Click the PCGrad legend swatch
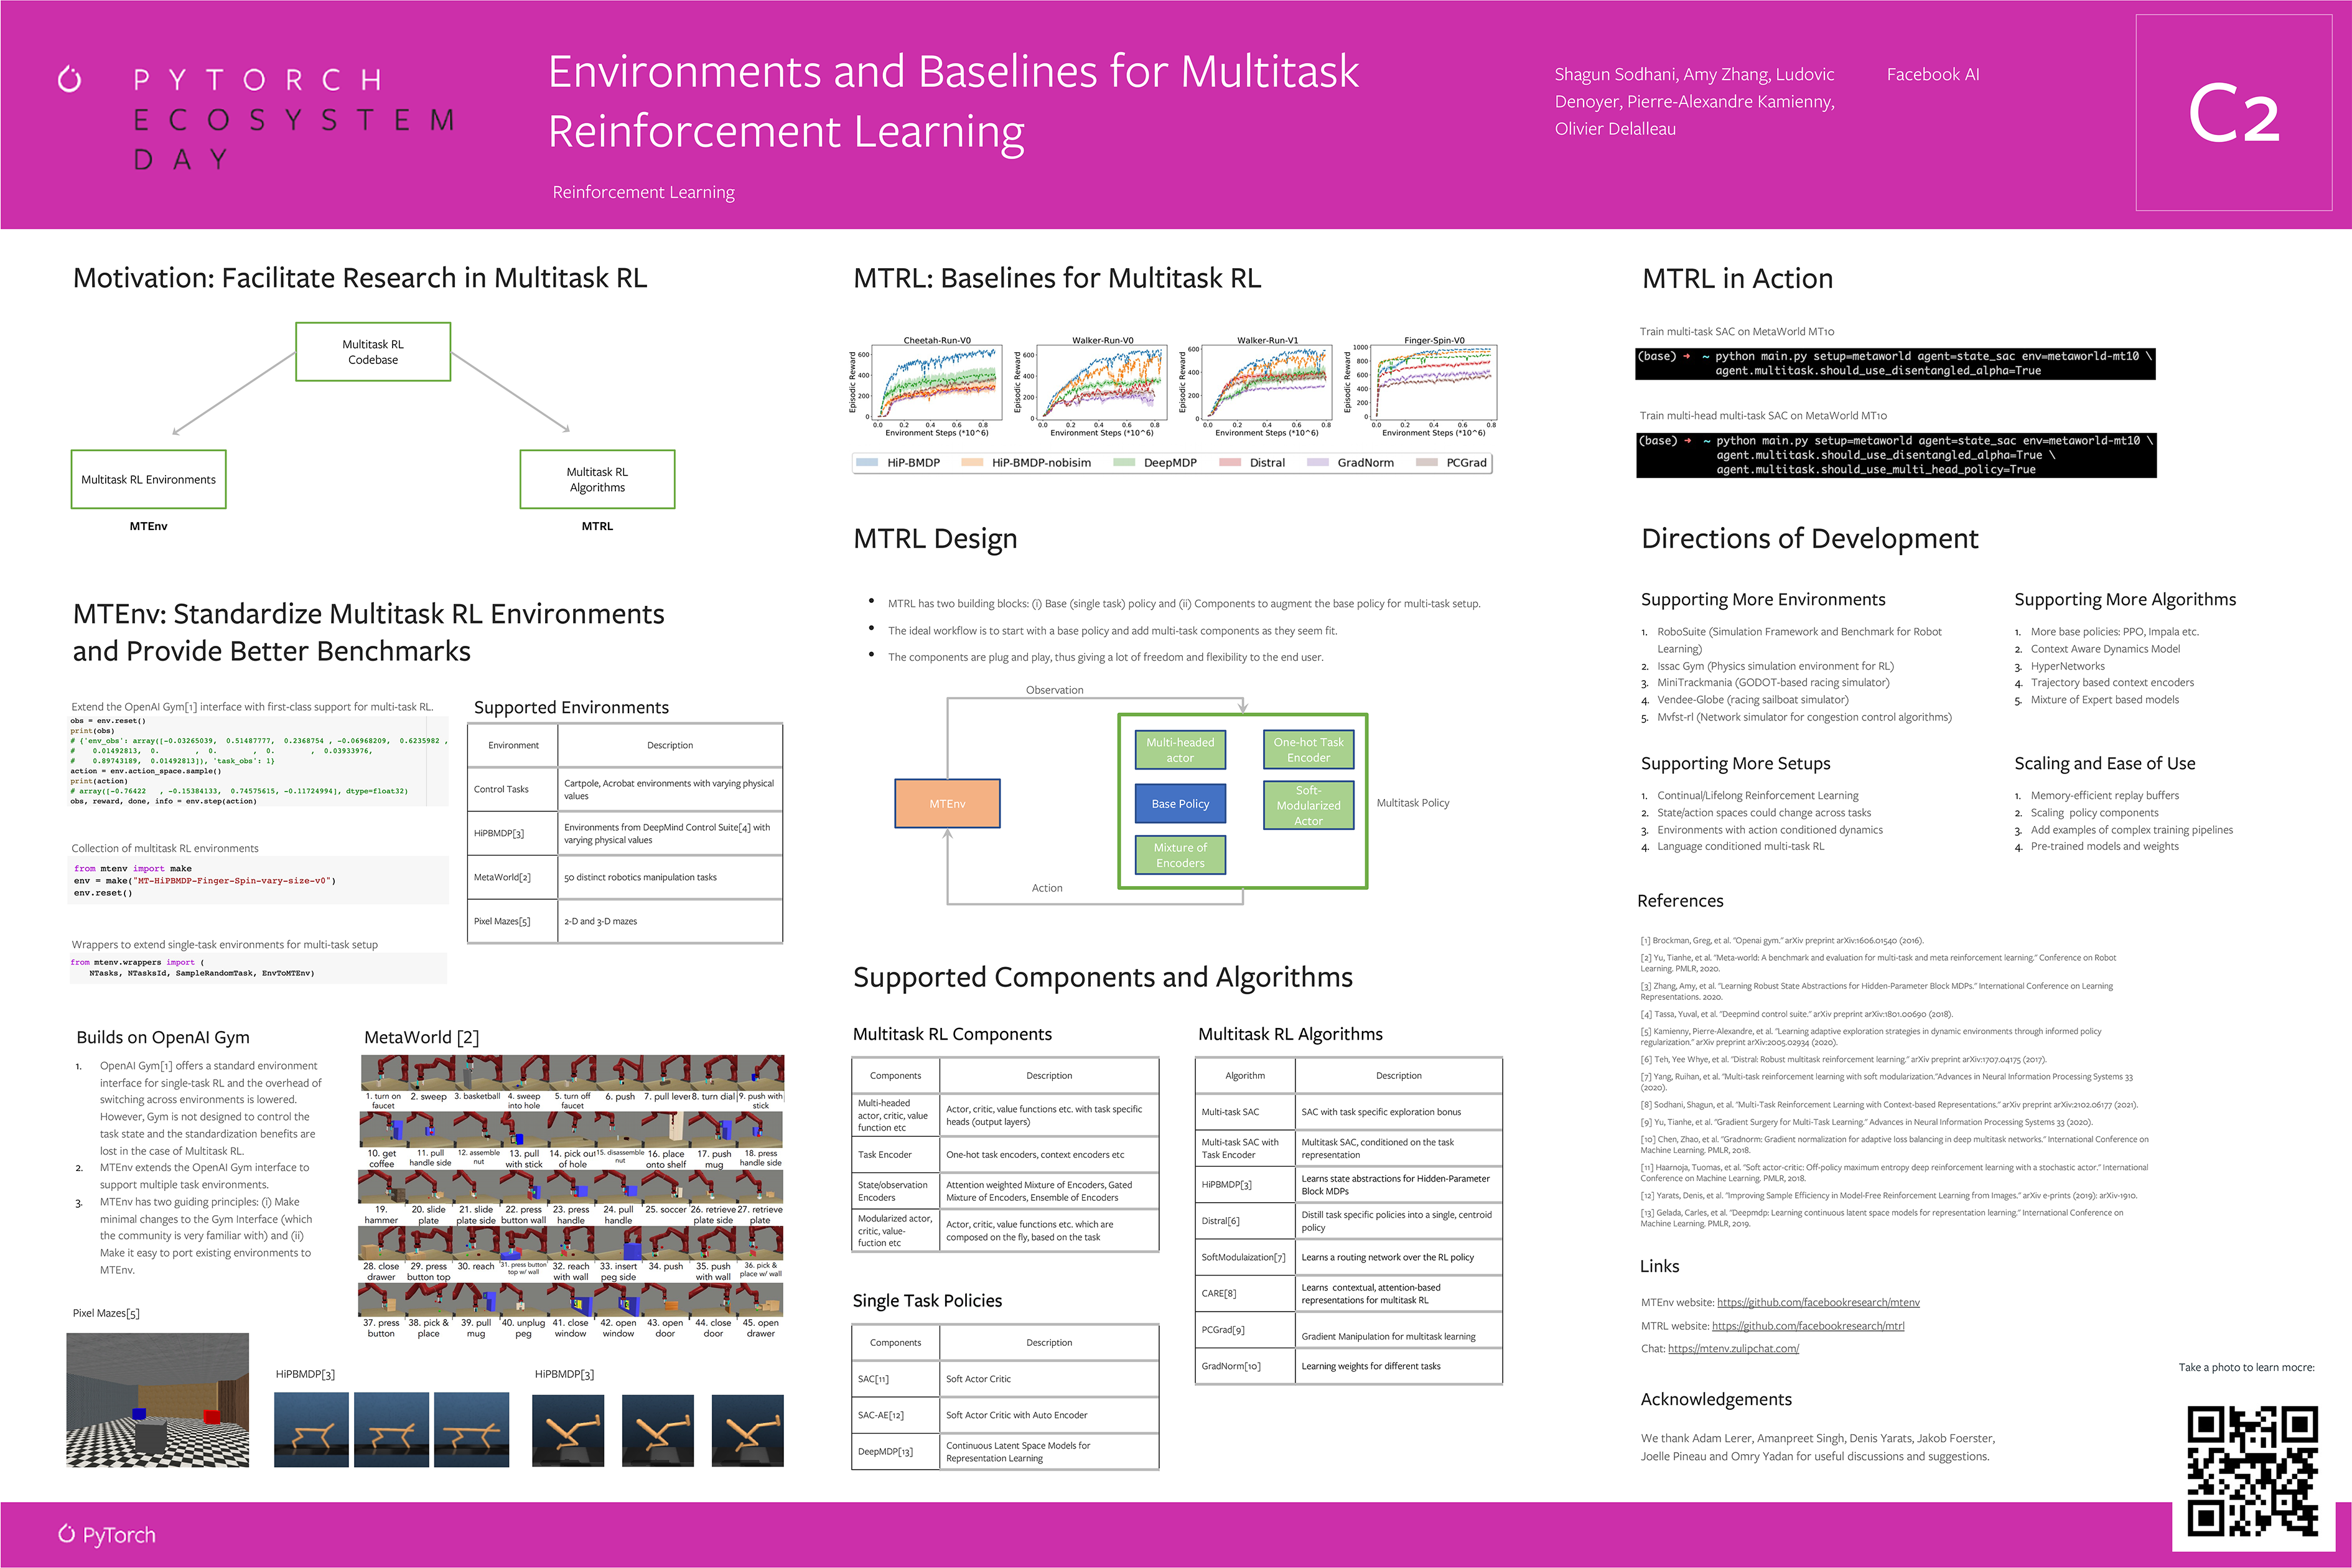Screen dimensions: 2352x1568 pyautogui.click(x=1427, y=462)
